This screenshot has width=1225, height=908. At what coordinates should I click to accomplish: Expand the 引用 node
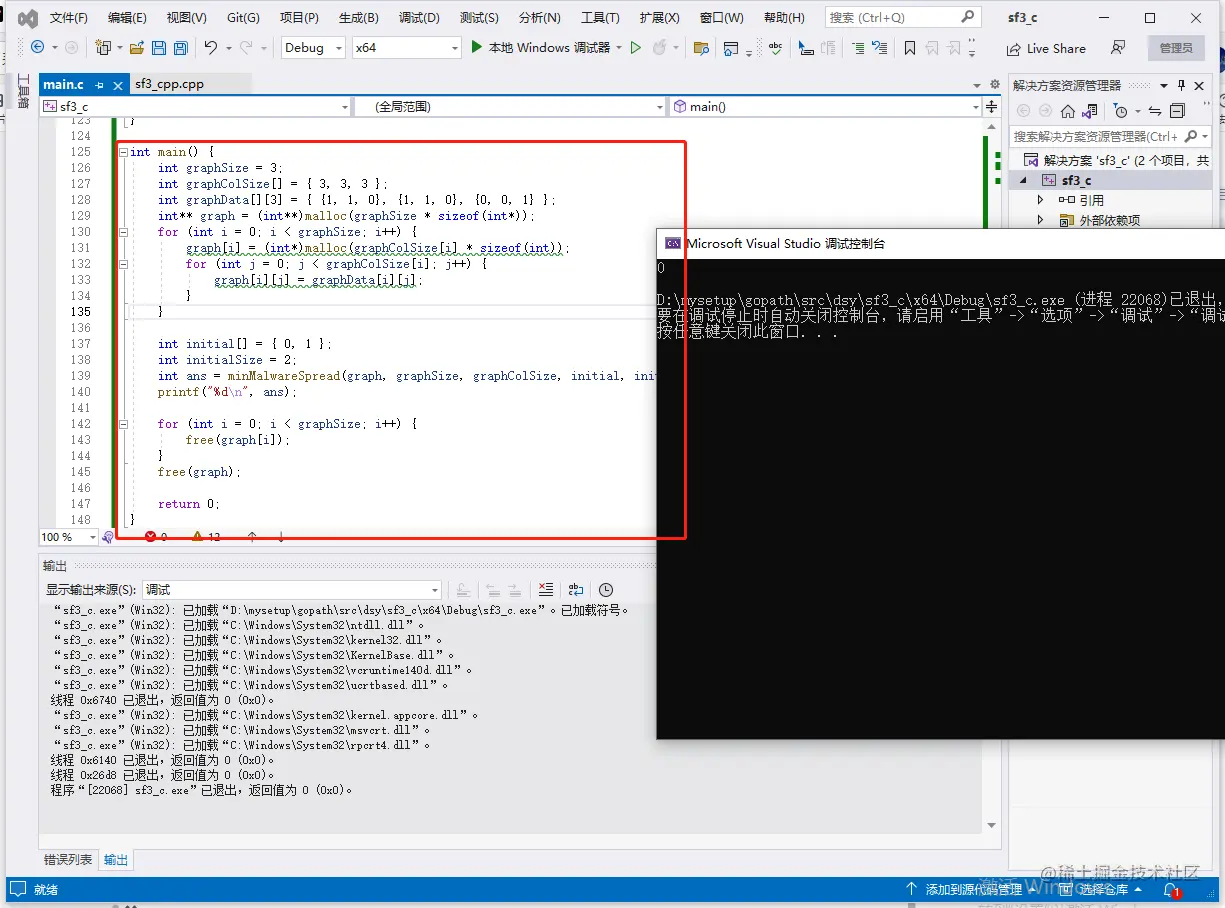pyautogui.click(x=1040, y=200)
